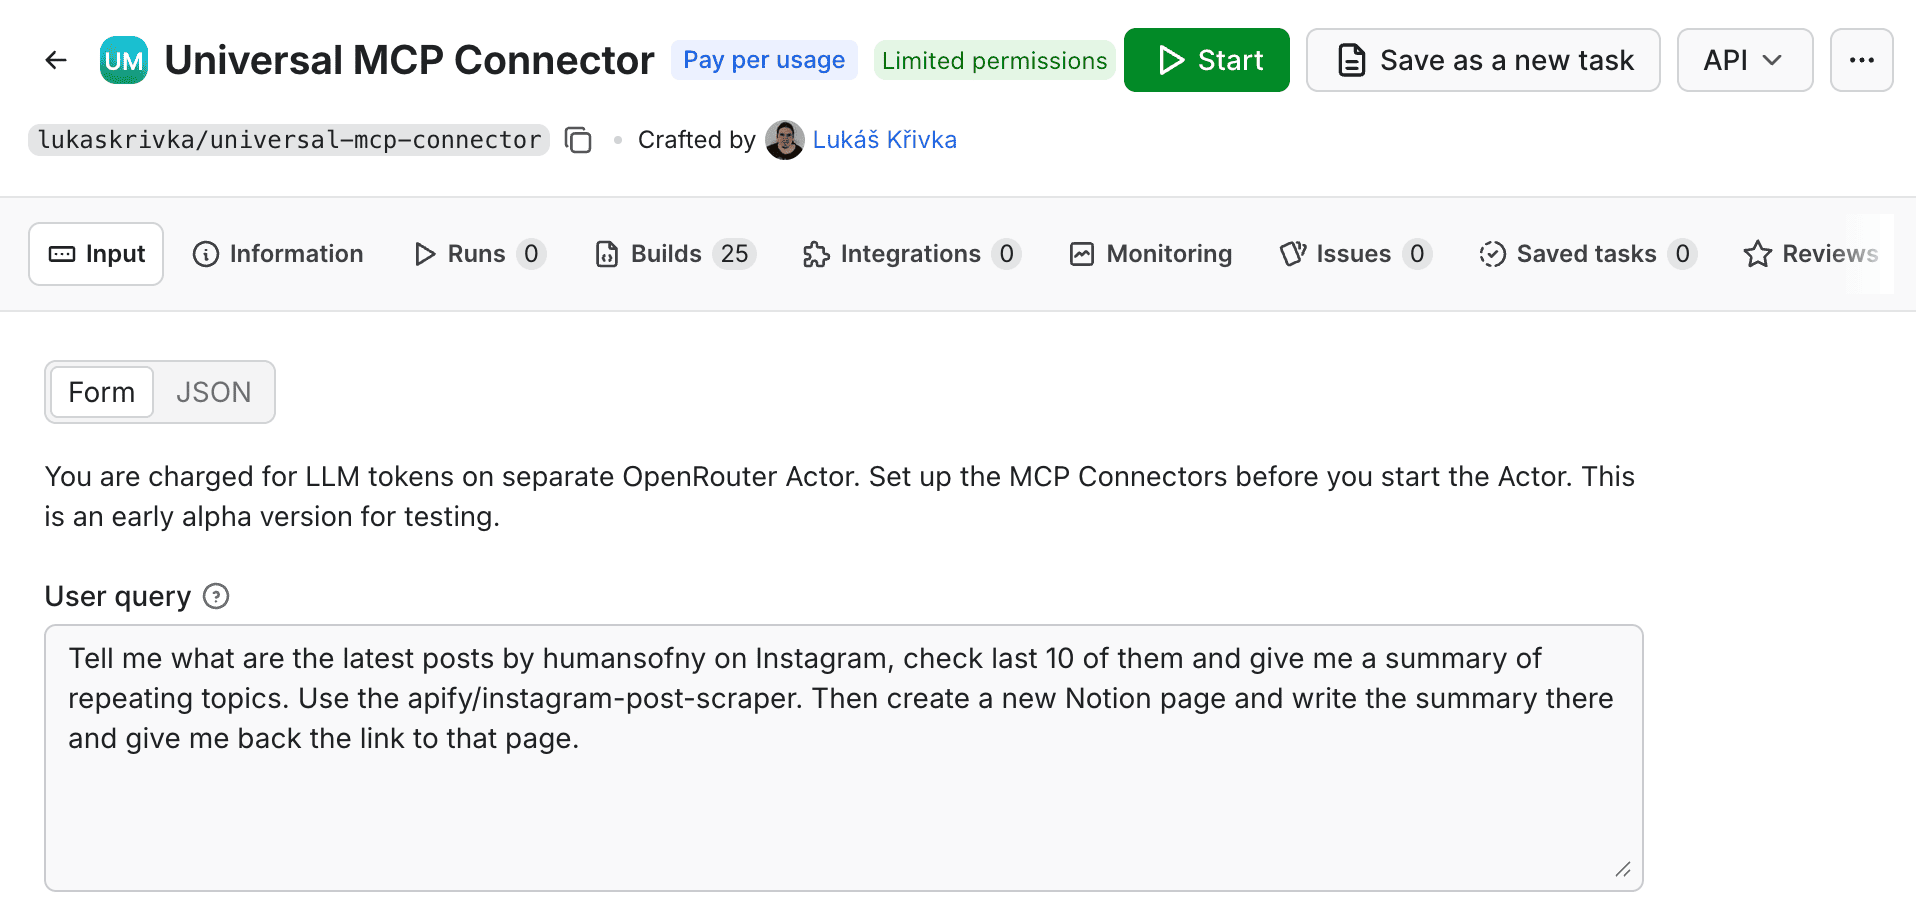
Task: Open the more options ellipsis button
Action: (1861, 60)
